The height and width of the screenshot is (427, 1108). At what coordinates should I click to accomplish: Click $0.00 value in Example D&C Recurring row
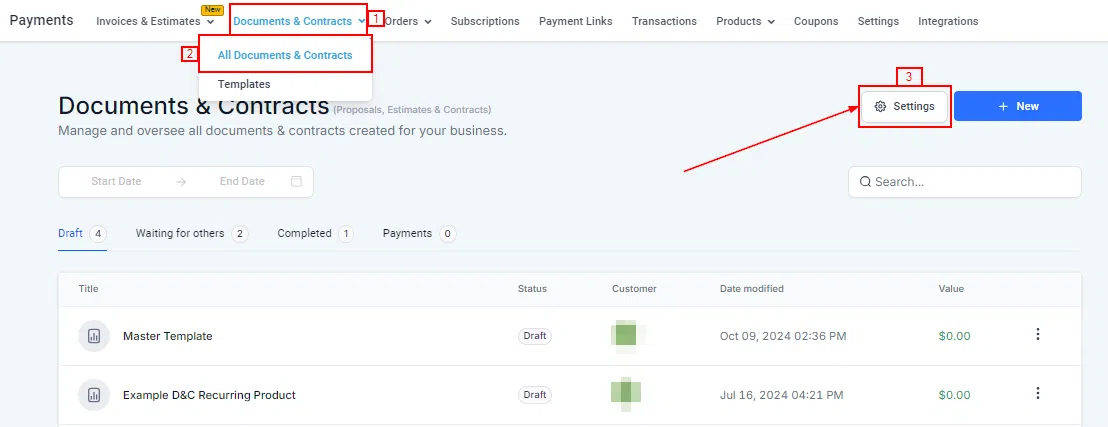pos(955,395)
